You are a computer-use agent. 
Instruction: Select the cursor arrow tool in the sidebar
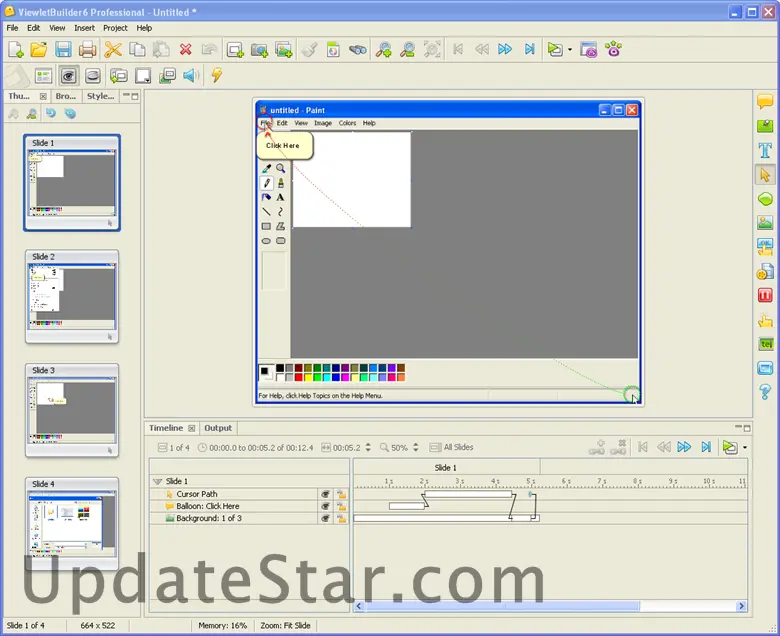tap(765, 175)
